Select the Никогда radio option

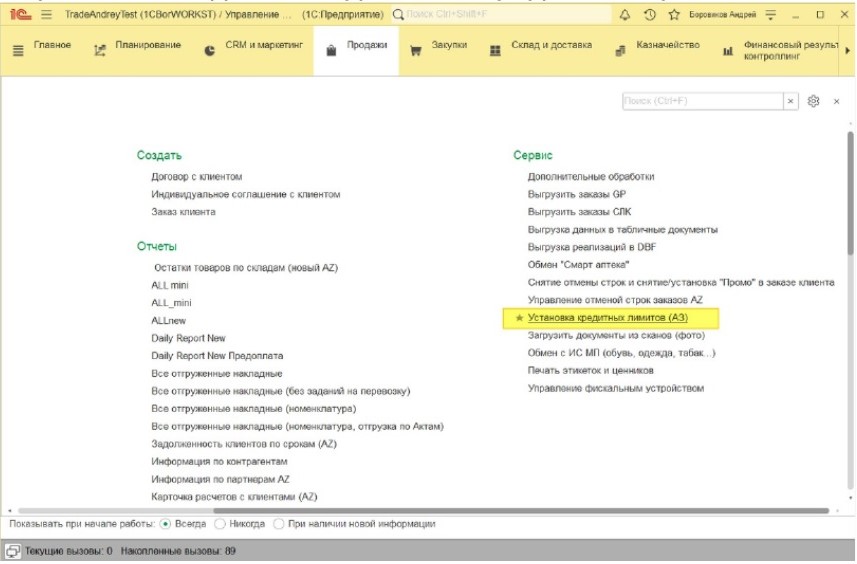220,524
